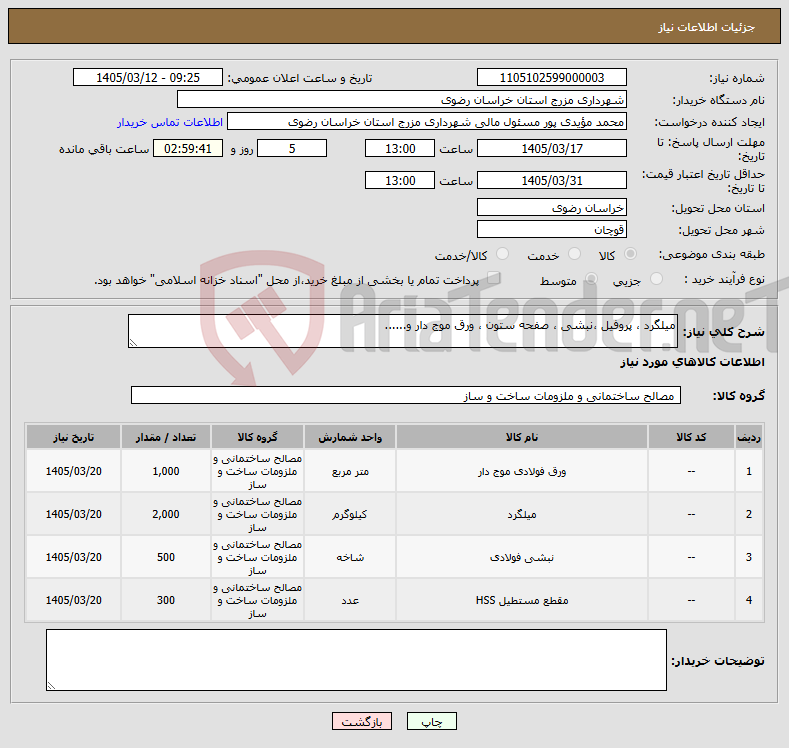The height and width of the screenshot is (748, 789).
Task: Click the متر مربع unit cell
Action: [350, 471]
